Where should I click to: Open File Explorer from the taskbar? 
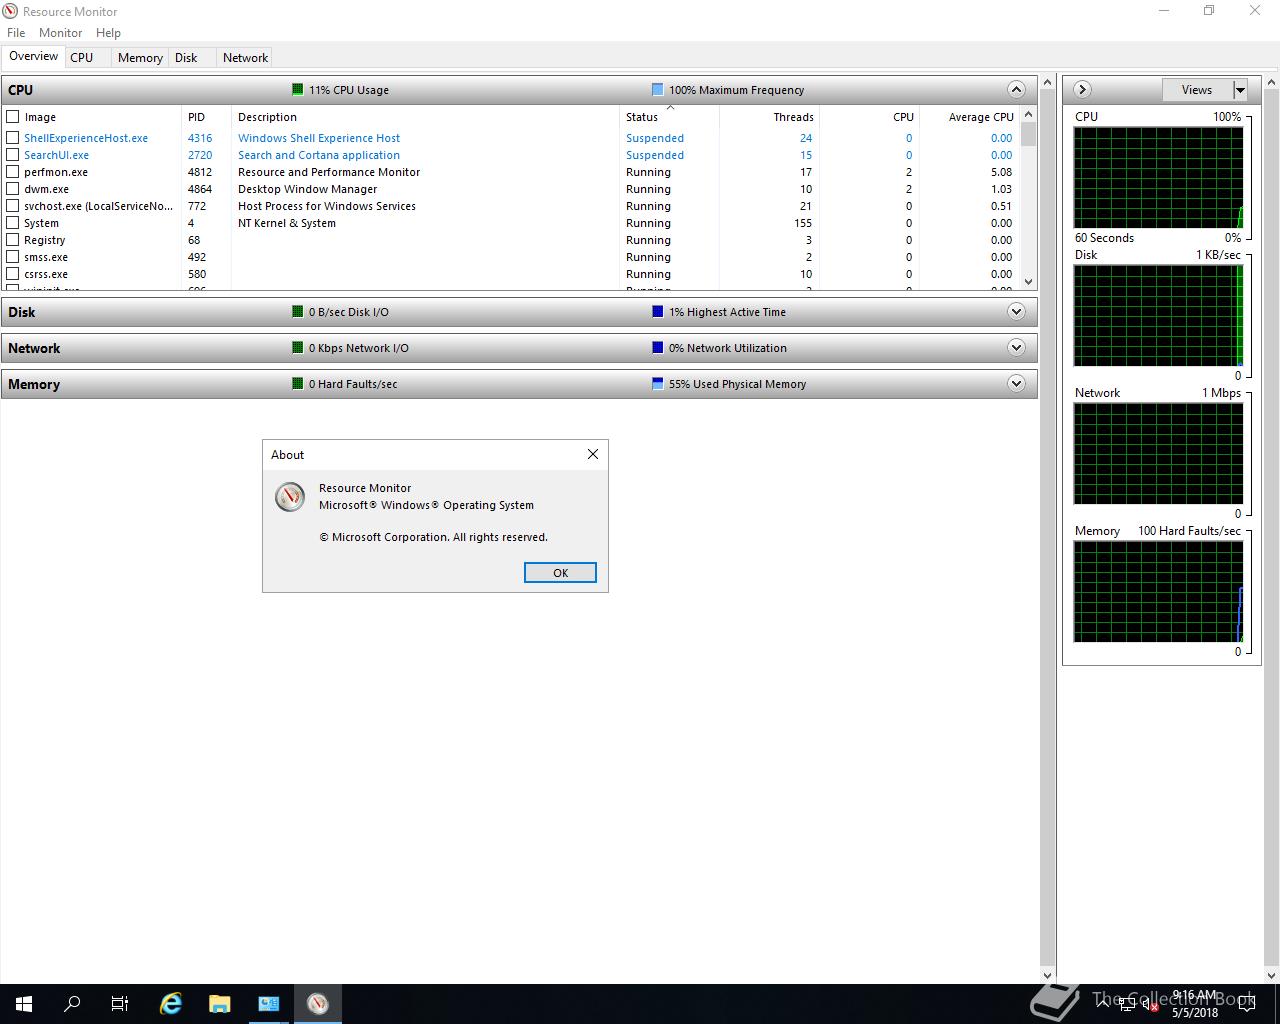pos(220,1004)
